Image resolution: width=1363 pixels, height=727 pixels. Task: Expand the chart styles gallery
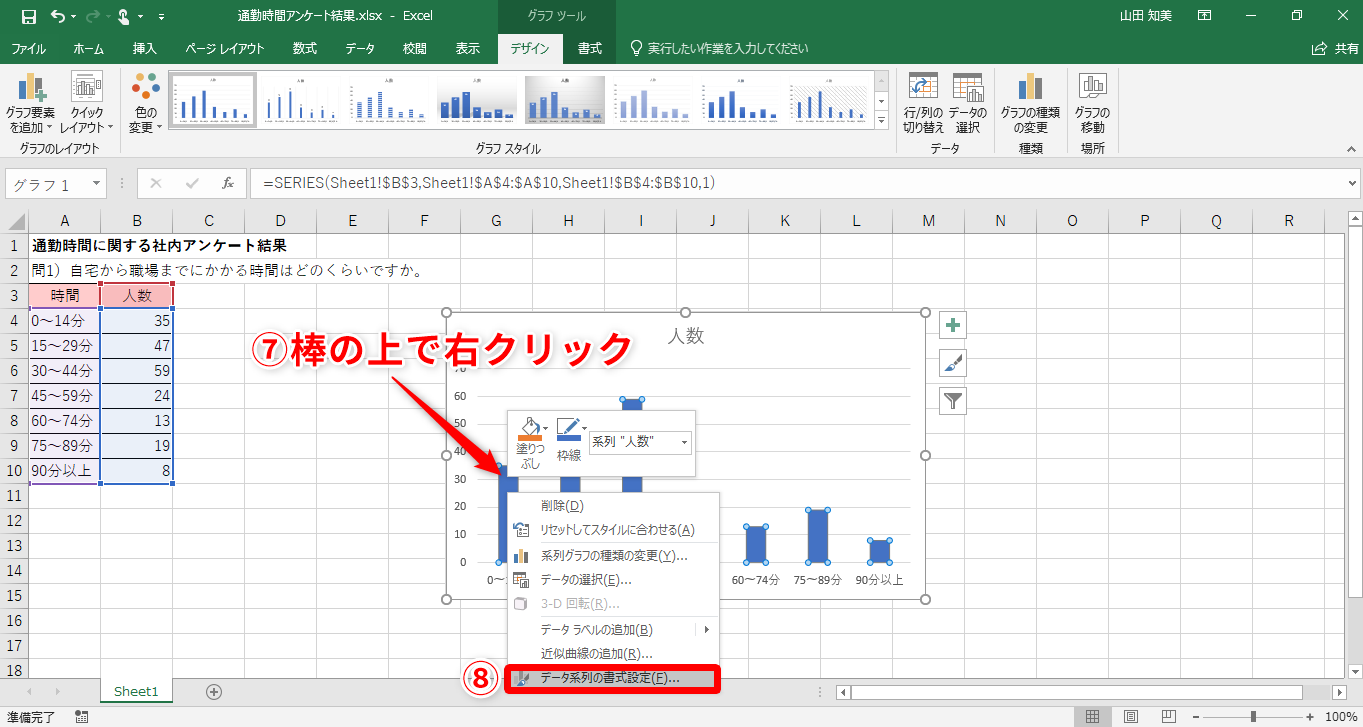coord(881,121)
